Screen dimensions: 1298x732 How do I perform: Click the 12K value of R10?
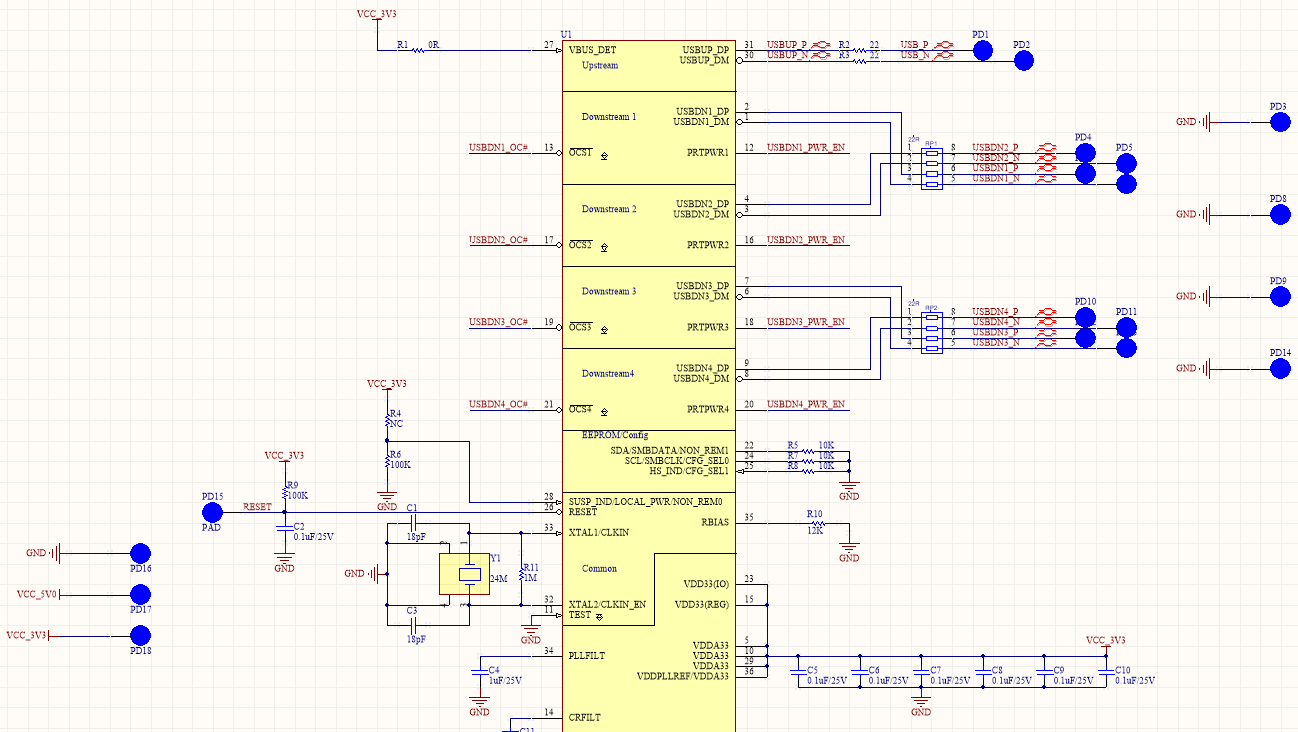pos(815,531)
